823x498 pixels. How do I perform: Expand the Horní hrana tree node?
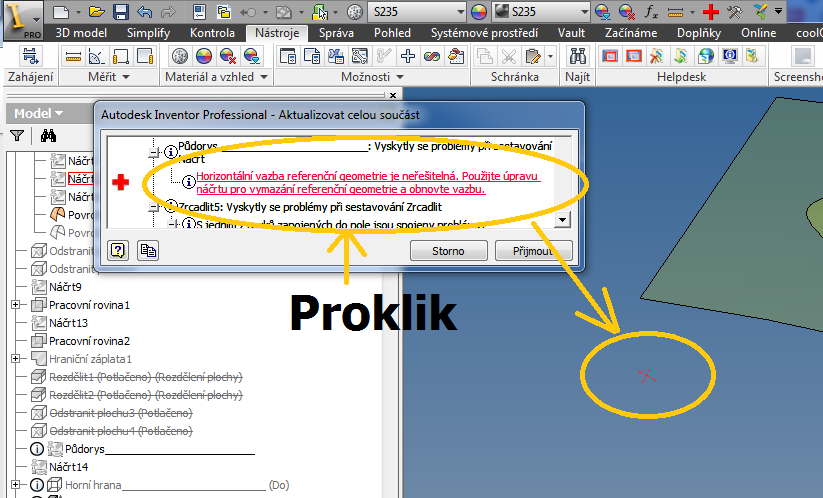16,485
